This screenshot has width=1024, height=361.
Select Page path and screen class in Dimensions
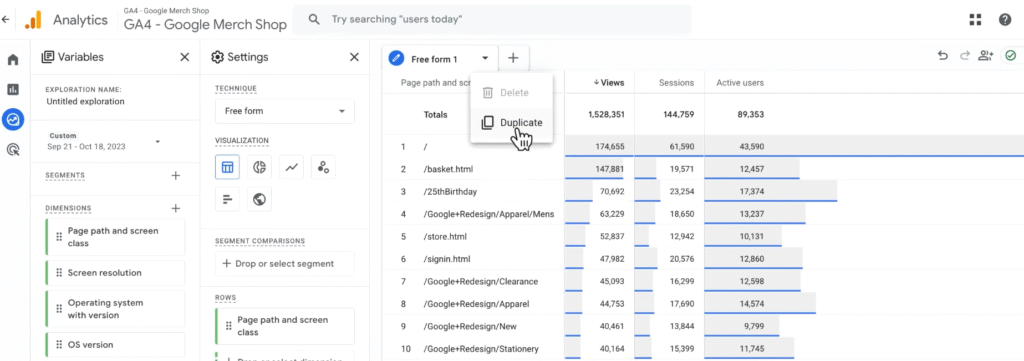click(x=115, y=237)
